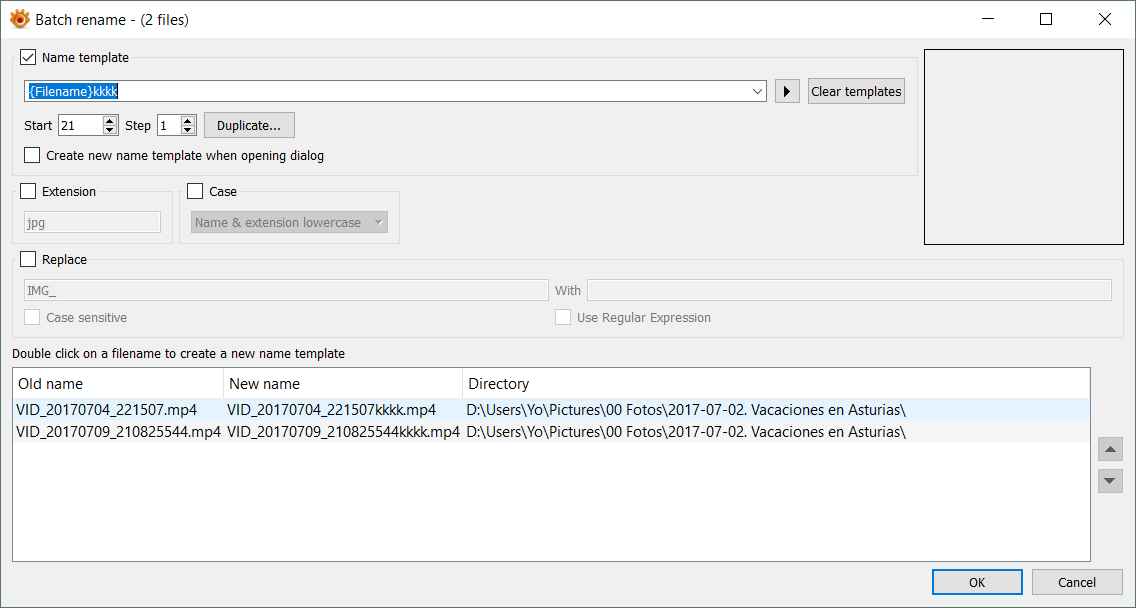The height and width of the screenshot is (608, 1136).
Task: Uncheck the Name template checkbox
Action: point(28,58)
